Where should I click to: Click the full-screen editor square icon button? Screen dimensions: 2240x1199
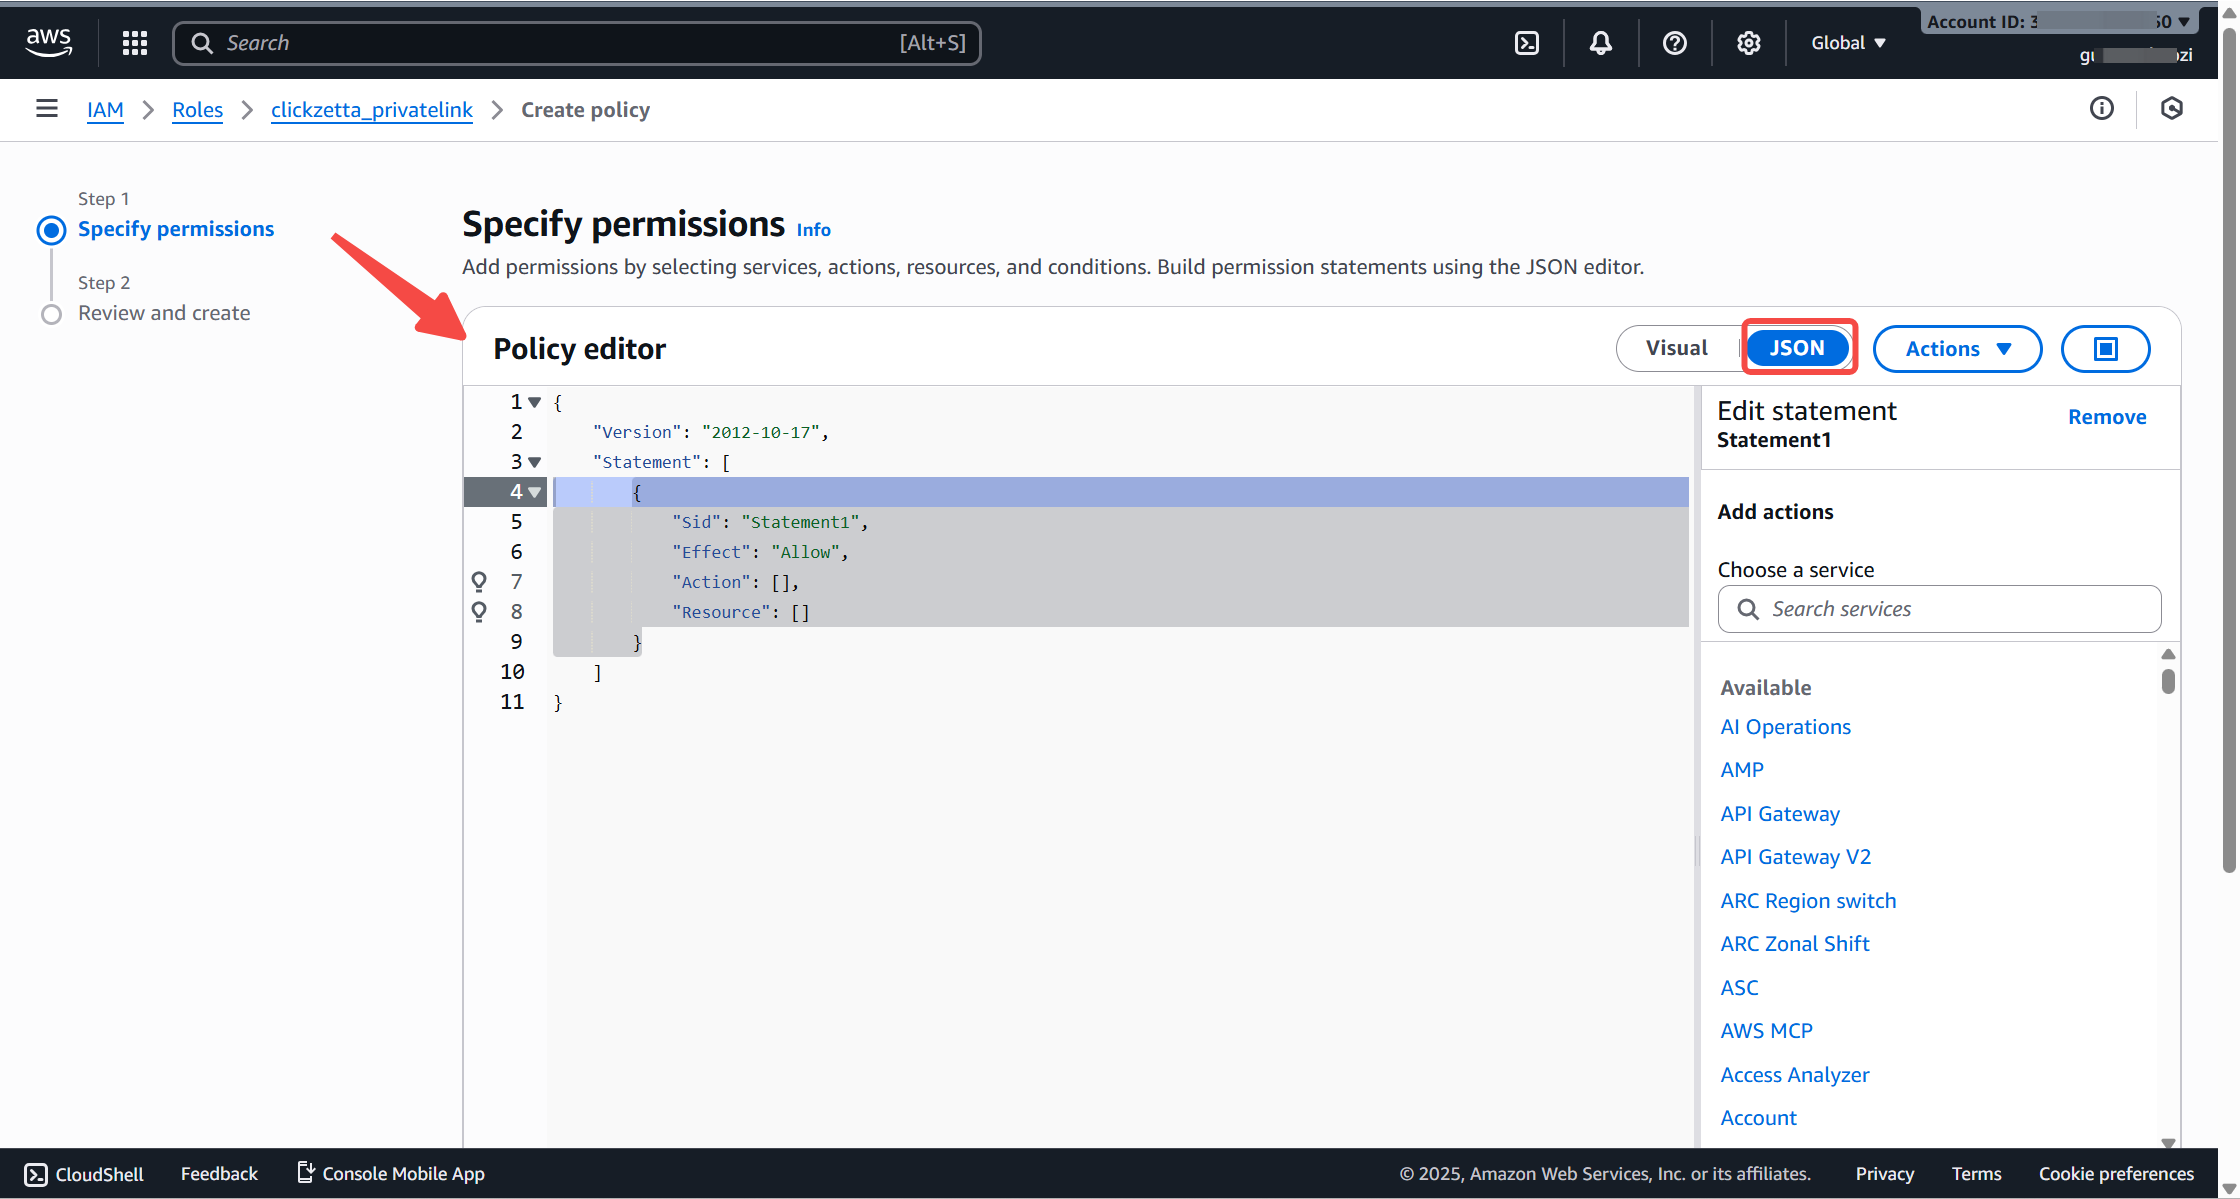[x=2105, y=349]
